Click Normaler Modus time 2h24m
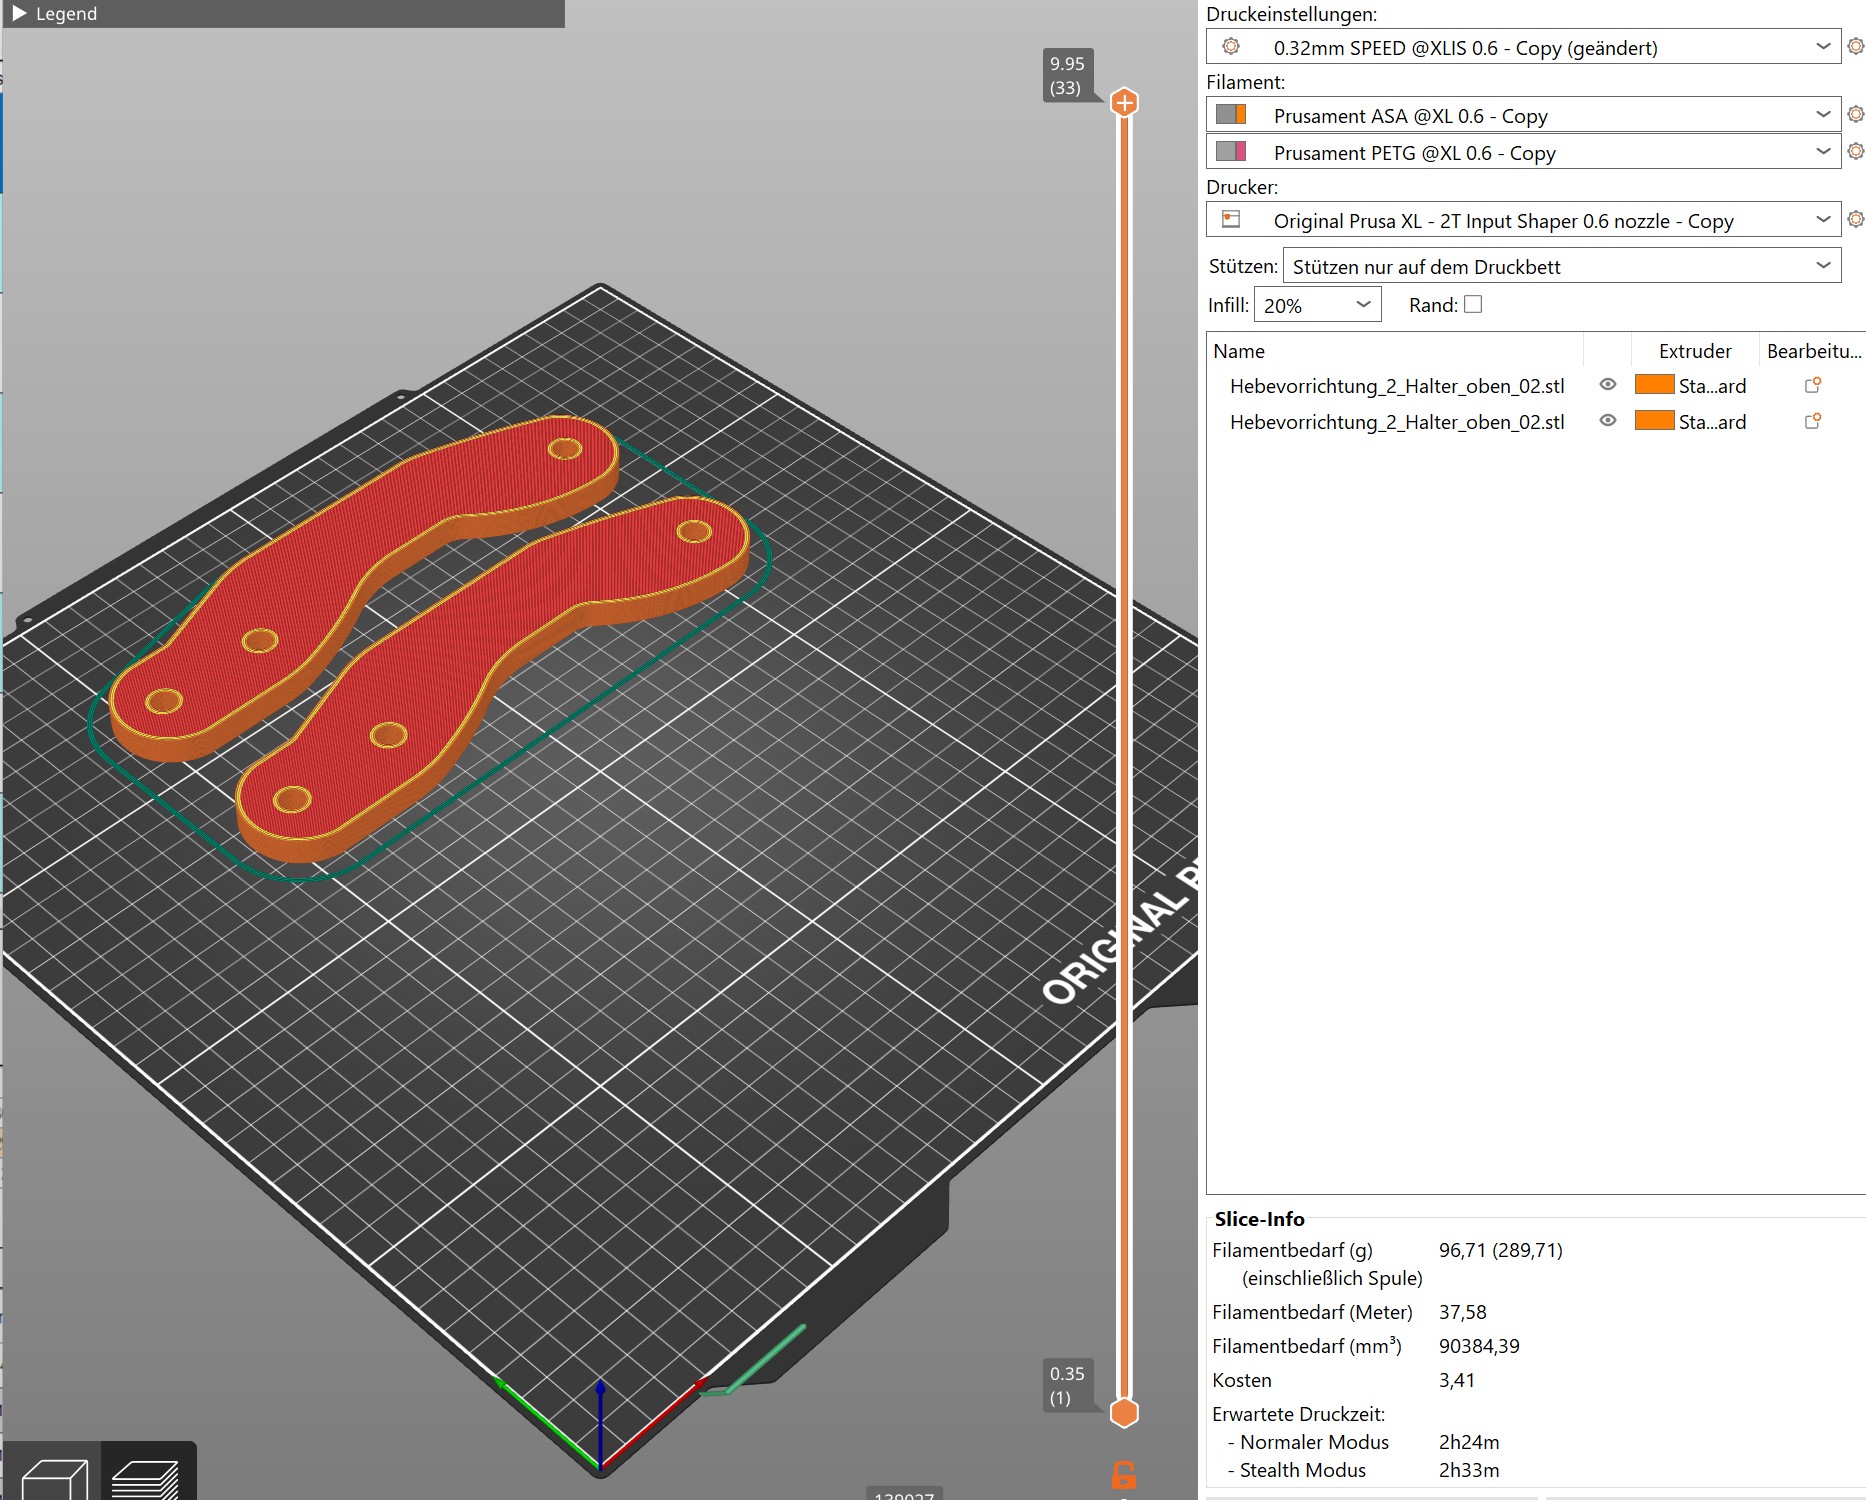1866x1500 pixels. (1469, 1442)
